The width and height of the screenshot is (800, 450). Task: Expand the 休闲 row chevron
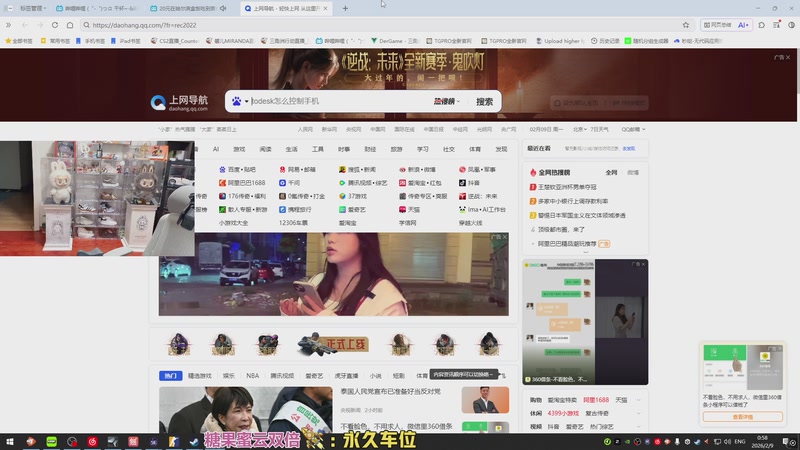(x=638, y=413)
